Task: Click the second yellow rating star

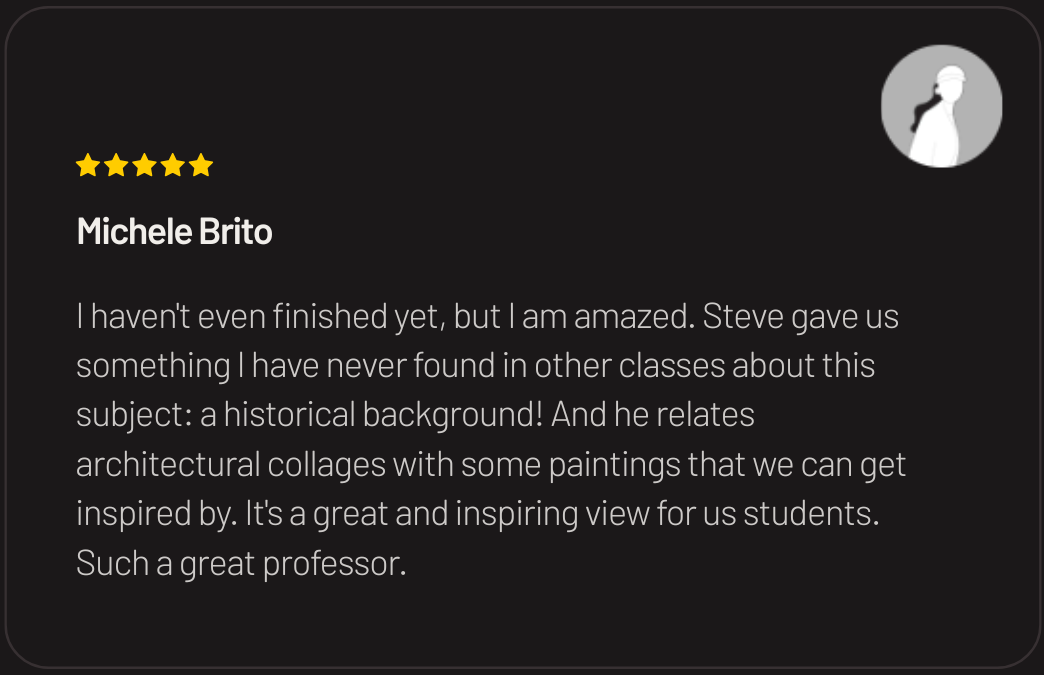Action: click(x=116, y=165)
